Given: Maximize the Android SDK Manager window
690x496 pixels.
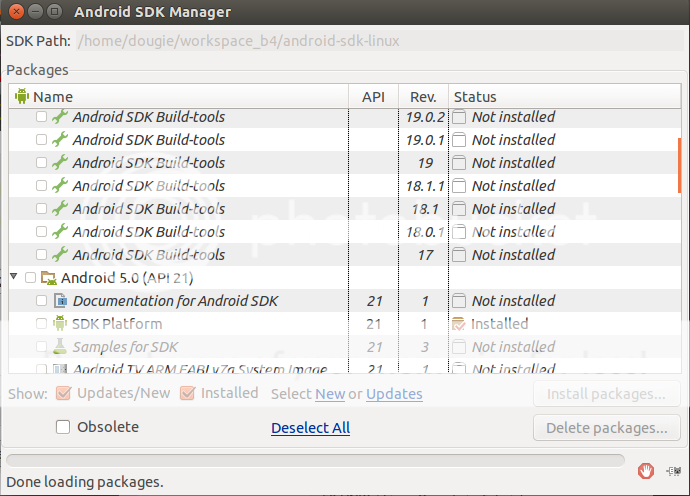Looking at the screenshot, I should tap(54, 11).
